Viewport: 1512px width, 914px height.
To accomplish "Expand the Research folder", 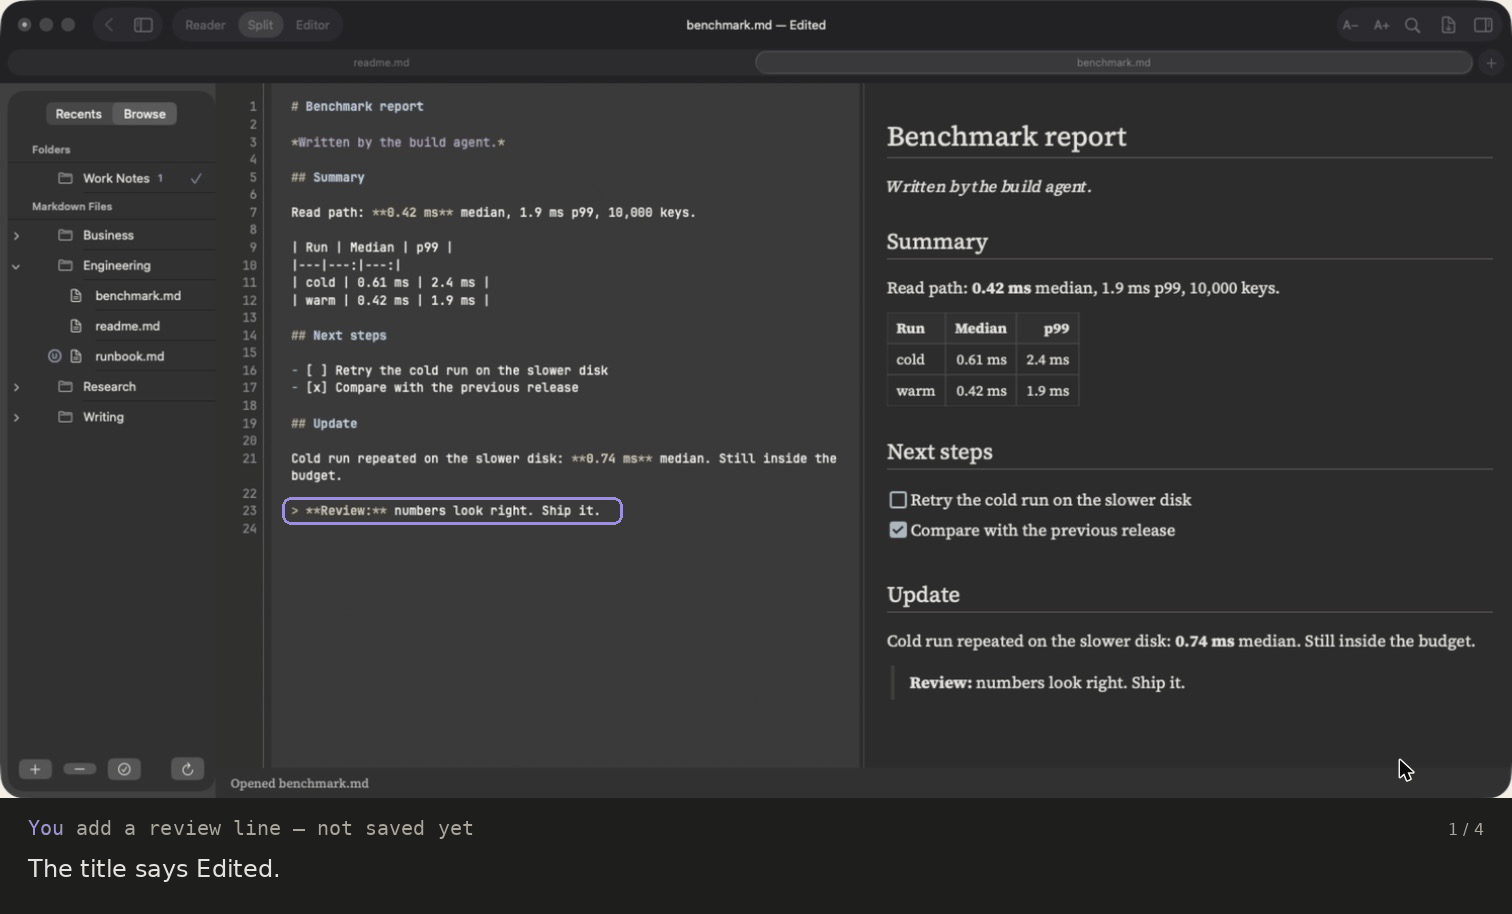I will click(16, 387).
